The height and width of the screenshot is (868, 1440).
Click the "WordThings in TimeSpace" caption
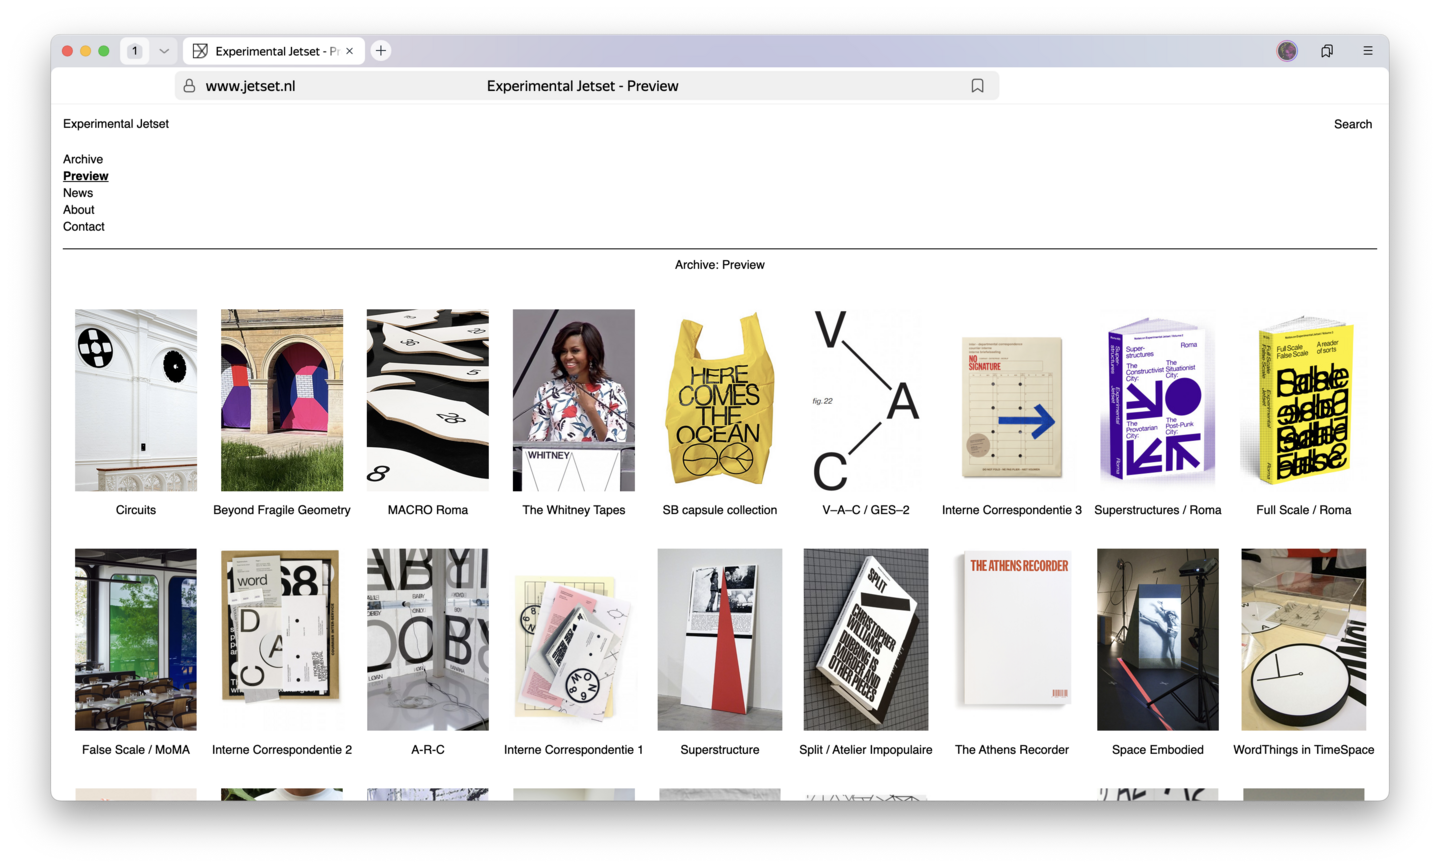point(1304,750)
